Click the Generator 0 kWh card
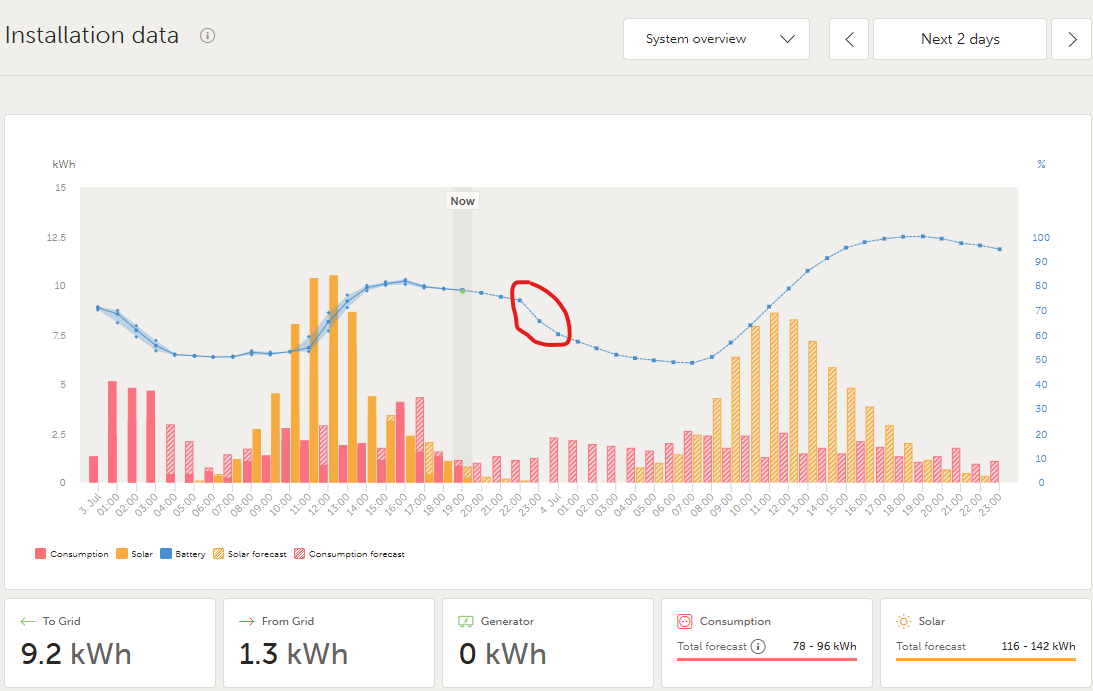1093x691 pixels. coord(548,643)
